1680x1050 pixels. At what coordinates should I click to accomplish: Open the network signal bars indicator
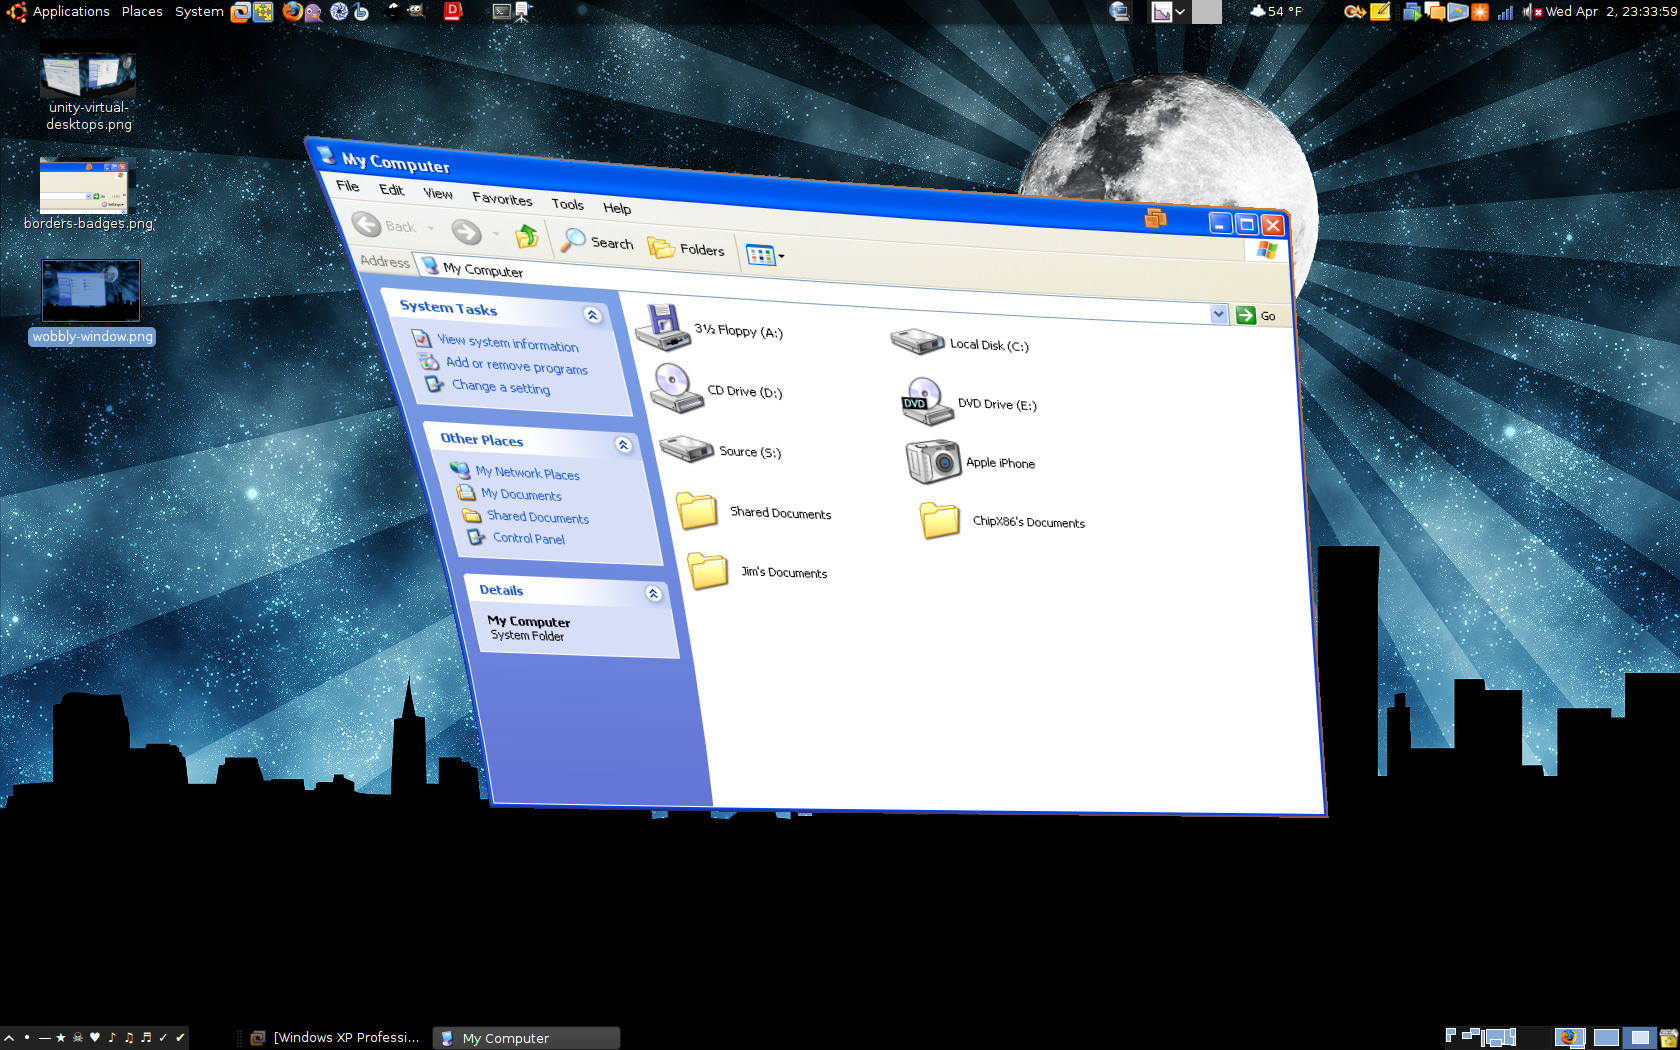pyautogui.click(x=1505, y=12)
